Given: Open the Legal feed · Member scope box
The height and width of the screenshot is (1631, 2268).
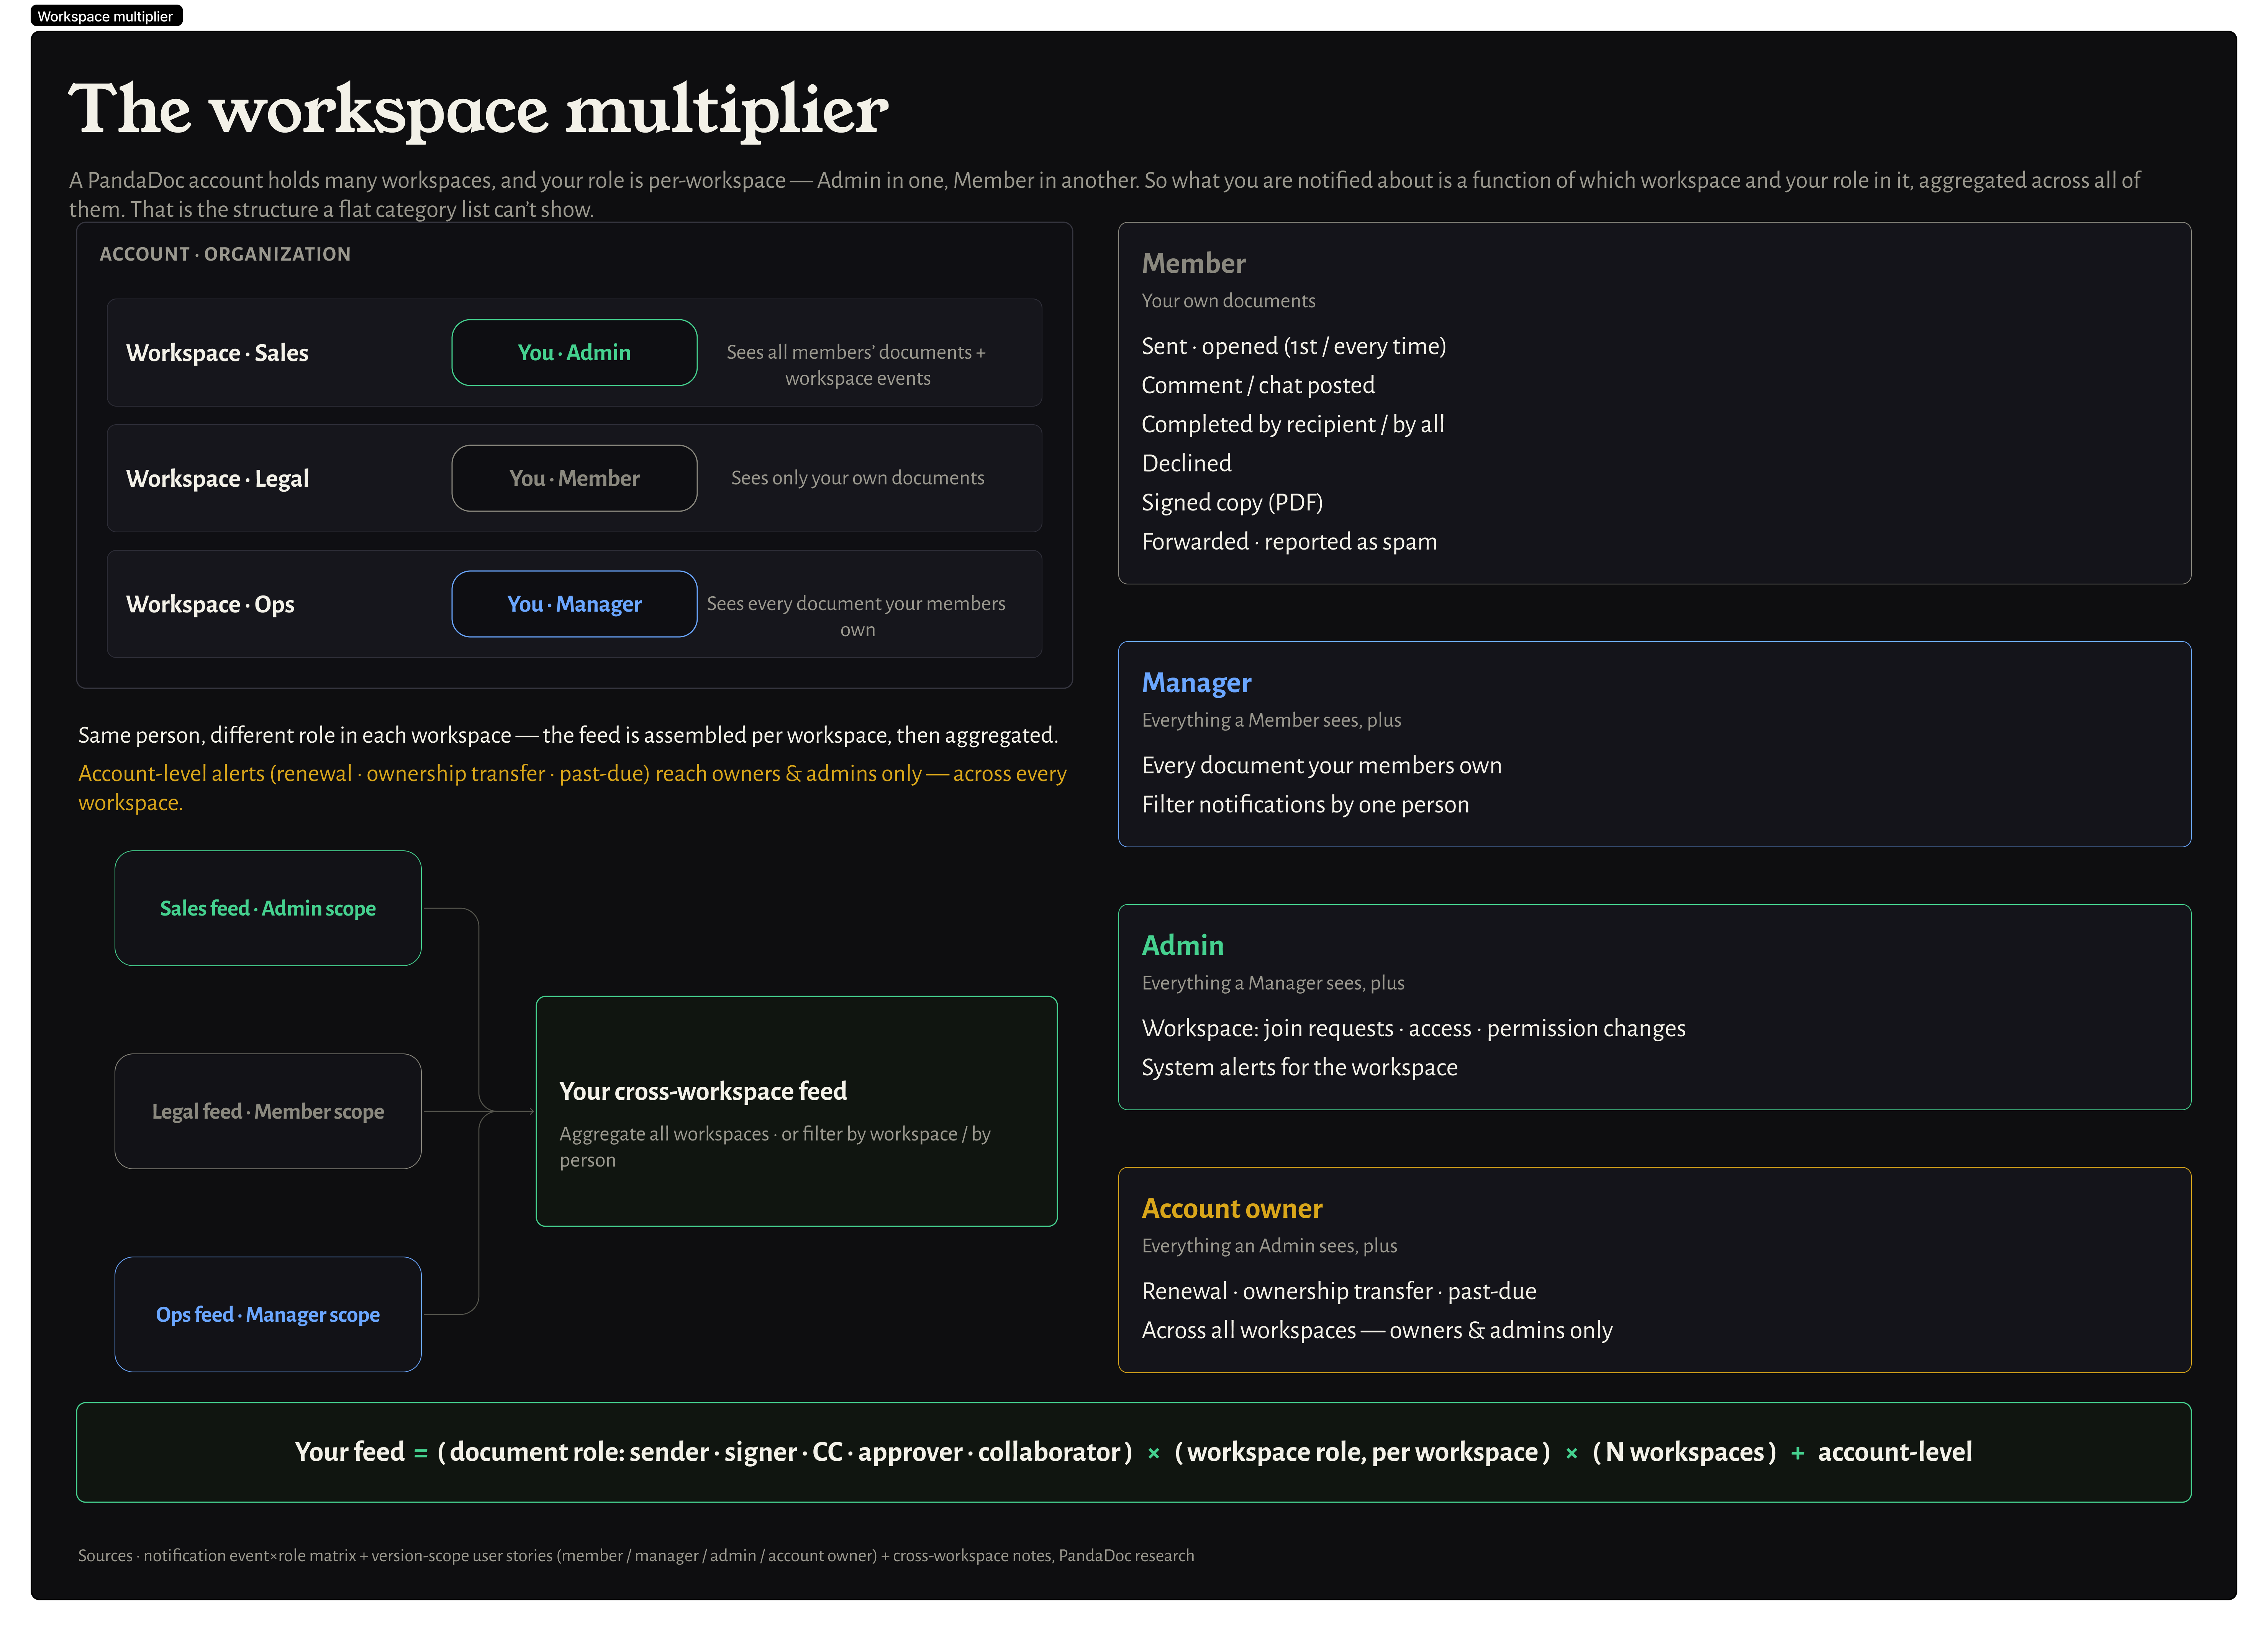Looking at the screenshot, I should (x=268, y=1111).
